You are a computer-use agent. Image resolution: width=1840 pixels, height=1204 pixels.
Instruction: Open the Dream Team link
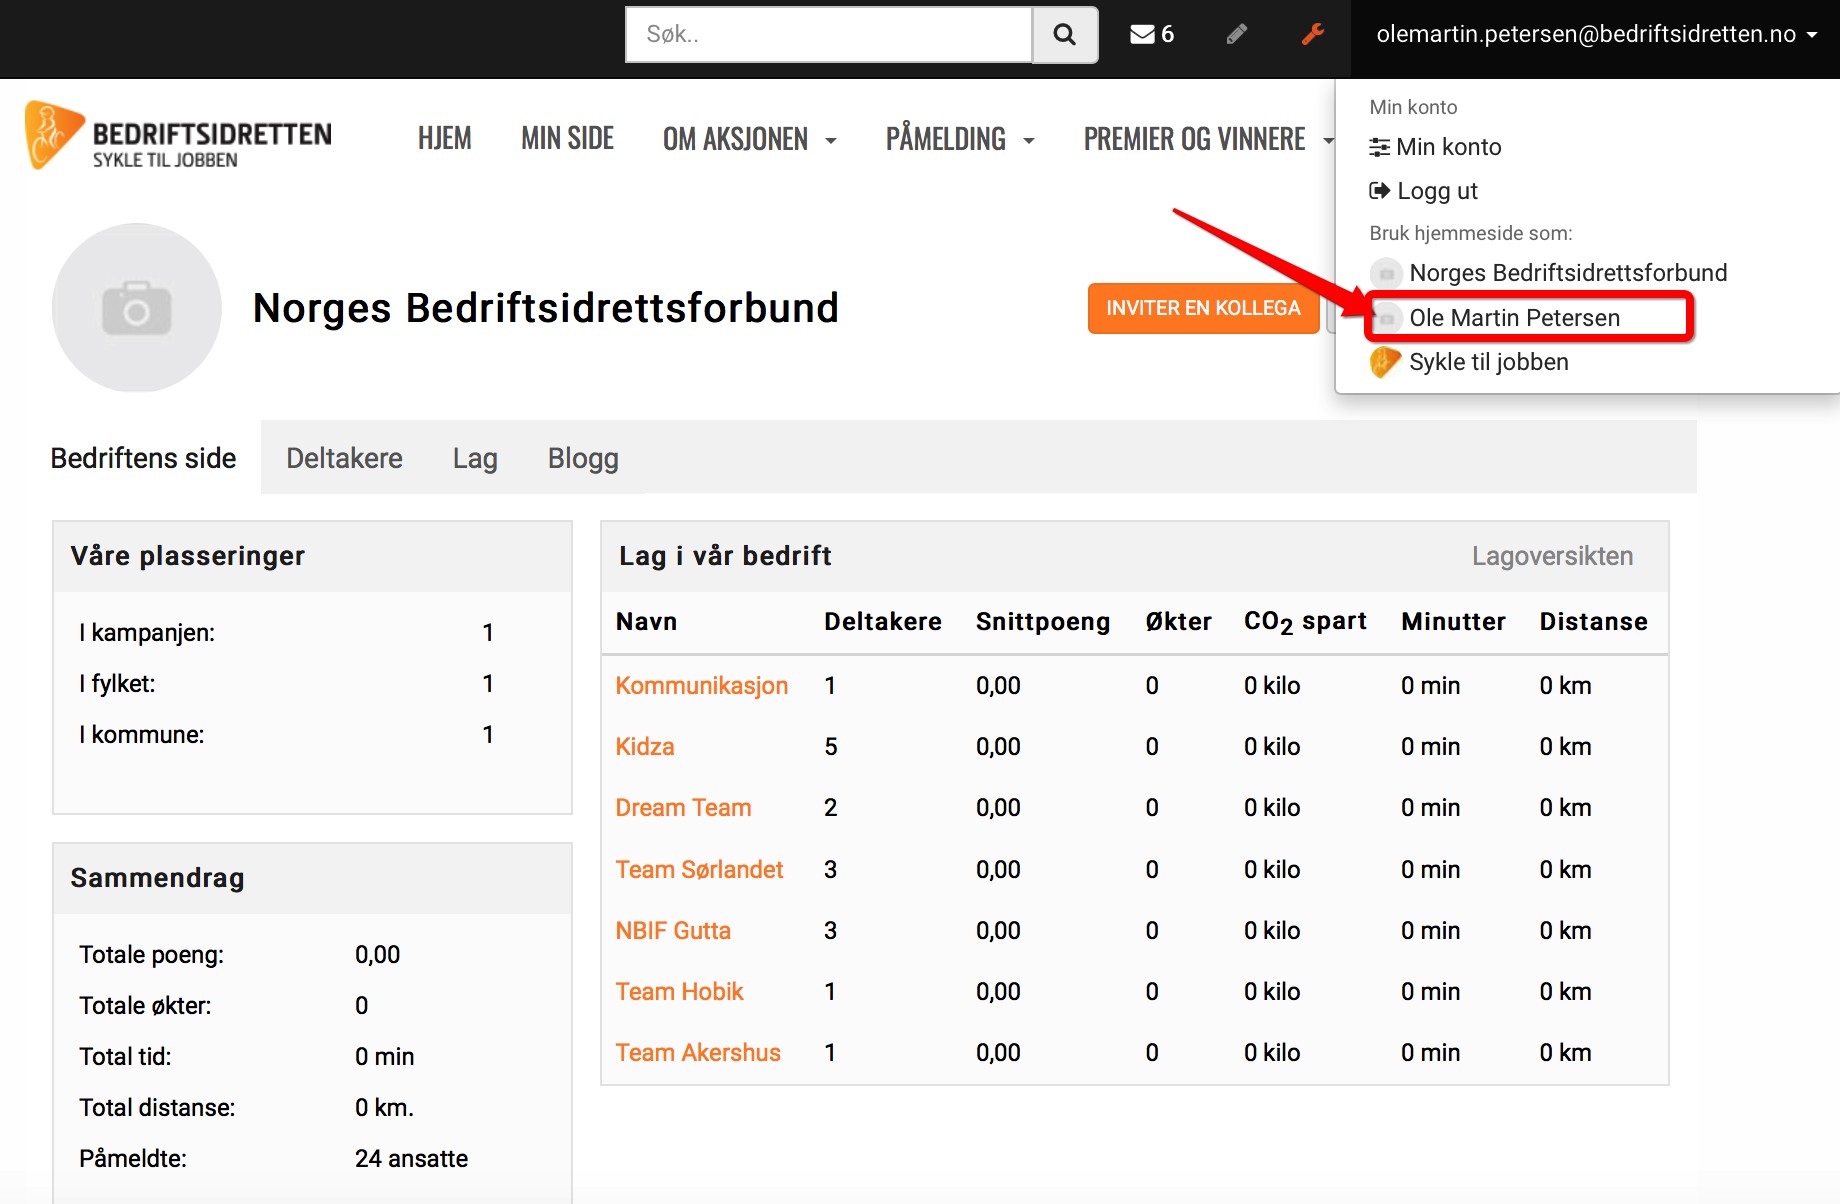[684, 807]
